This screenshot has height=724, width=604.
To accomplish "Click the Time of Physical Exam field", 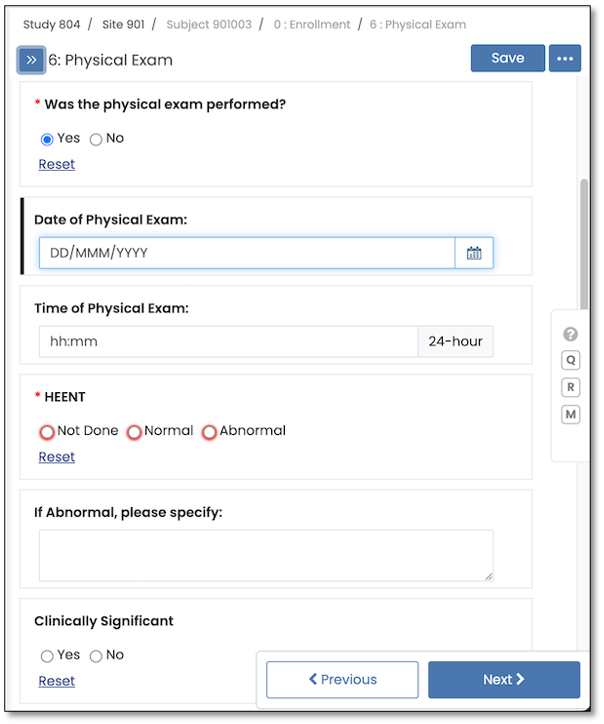I will click(228, 341).
